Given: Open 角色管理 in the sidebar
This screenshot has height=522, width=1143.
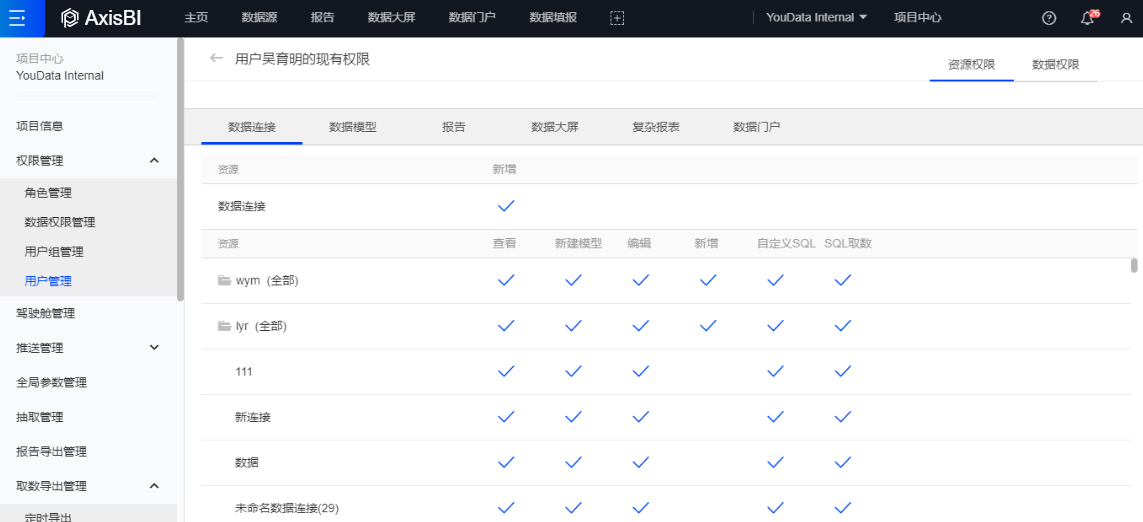Looking at the screenshot, I should 48,193.
